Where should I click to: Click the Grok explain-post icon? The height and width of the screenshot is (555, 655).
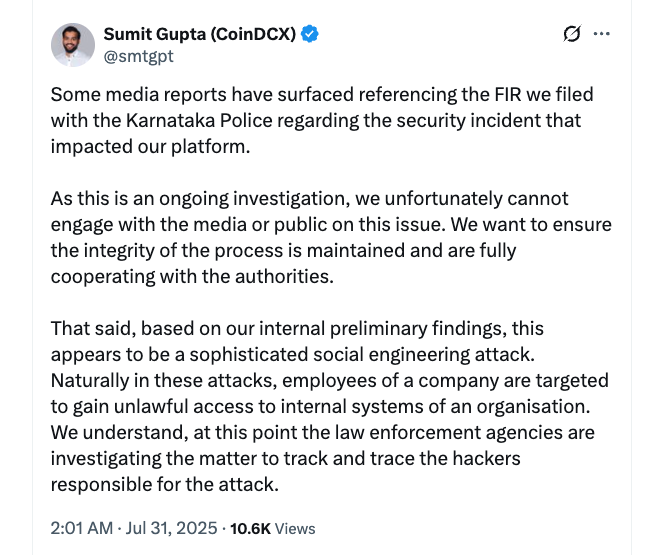point(571,34)
